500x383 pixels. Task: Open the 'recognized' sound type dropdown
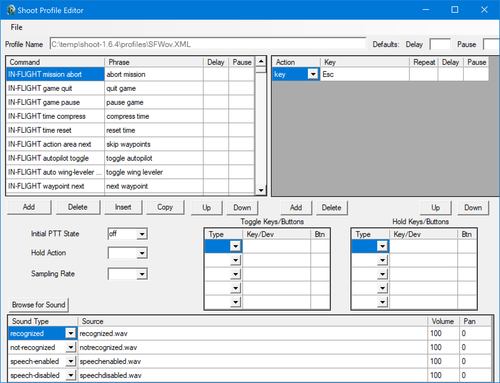(x=71, y=333)
